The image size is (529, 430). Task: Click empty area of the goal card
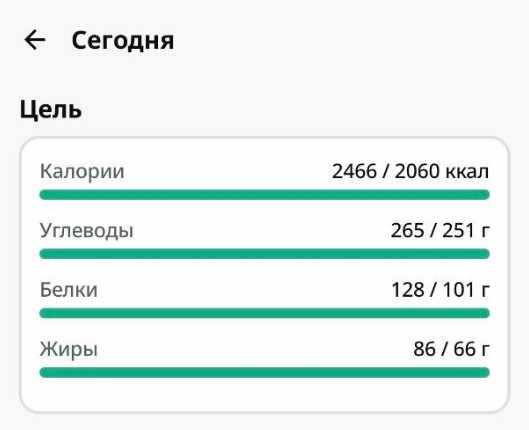click(264, 395)
